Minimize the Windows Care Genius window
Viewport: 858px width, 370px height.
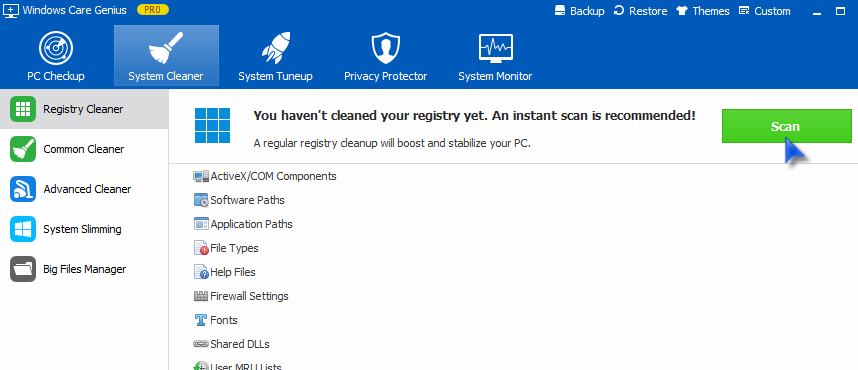(x=818, y=12)
